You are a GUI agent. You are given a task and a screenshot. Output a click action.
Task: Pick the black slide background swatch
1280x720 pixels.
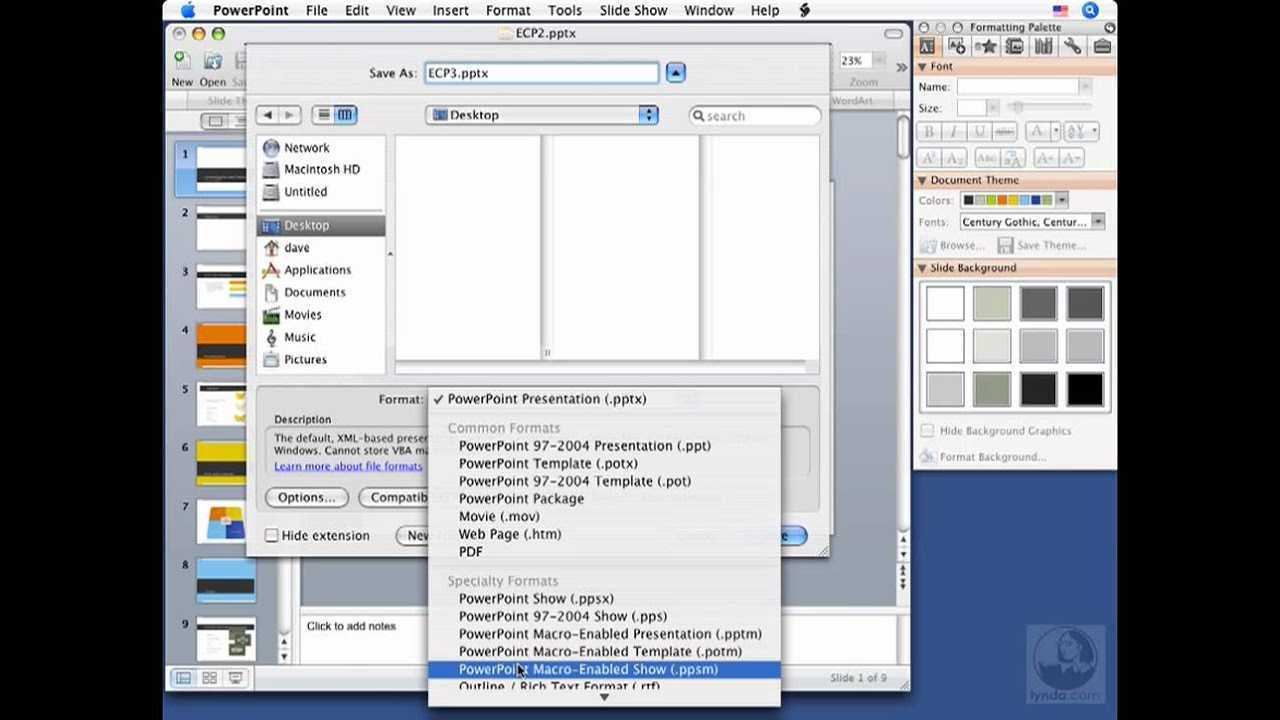pyautogui.click(x=1084, y=389)
